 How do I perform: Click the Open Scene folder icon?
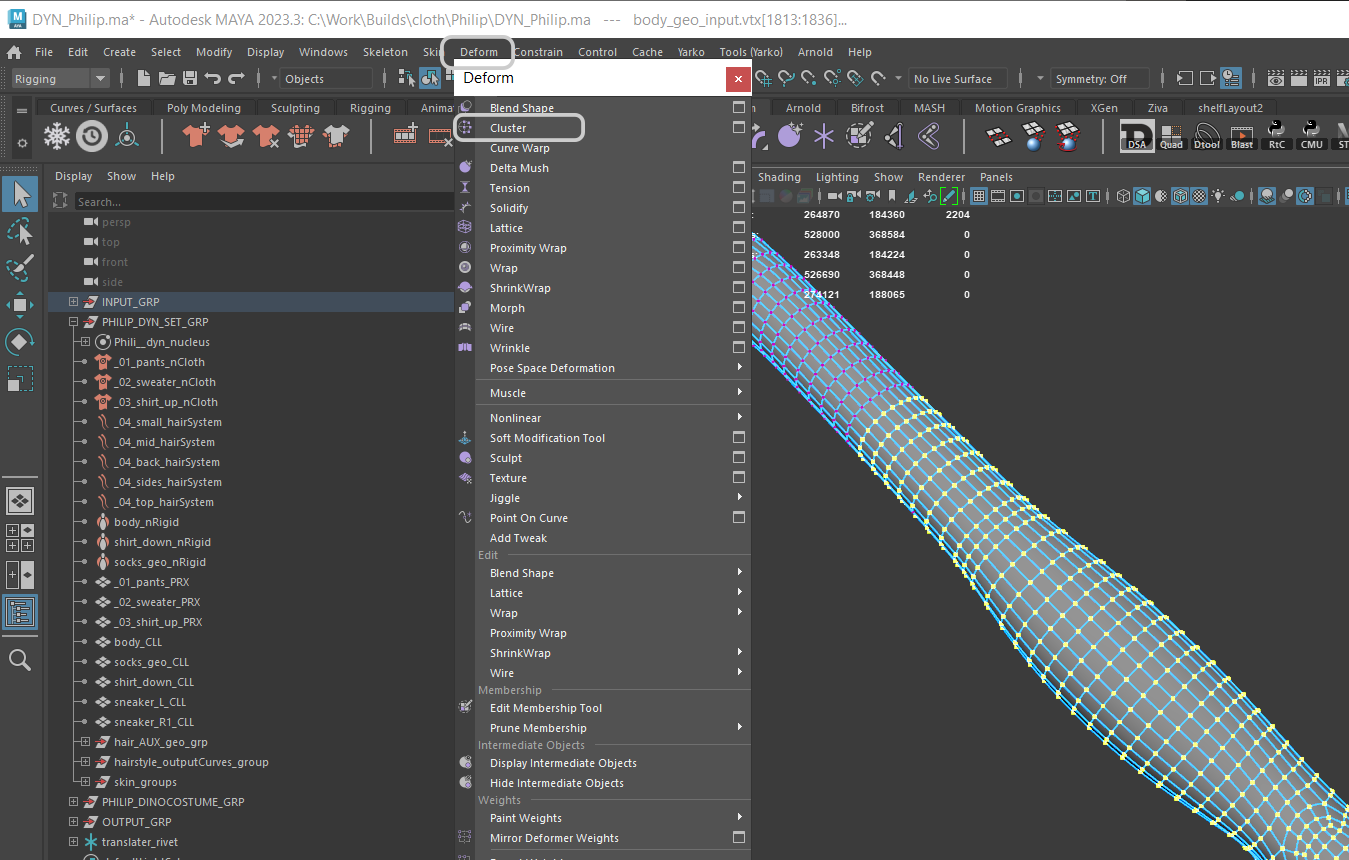click(x=167, y=78)
